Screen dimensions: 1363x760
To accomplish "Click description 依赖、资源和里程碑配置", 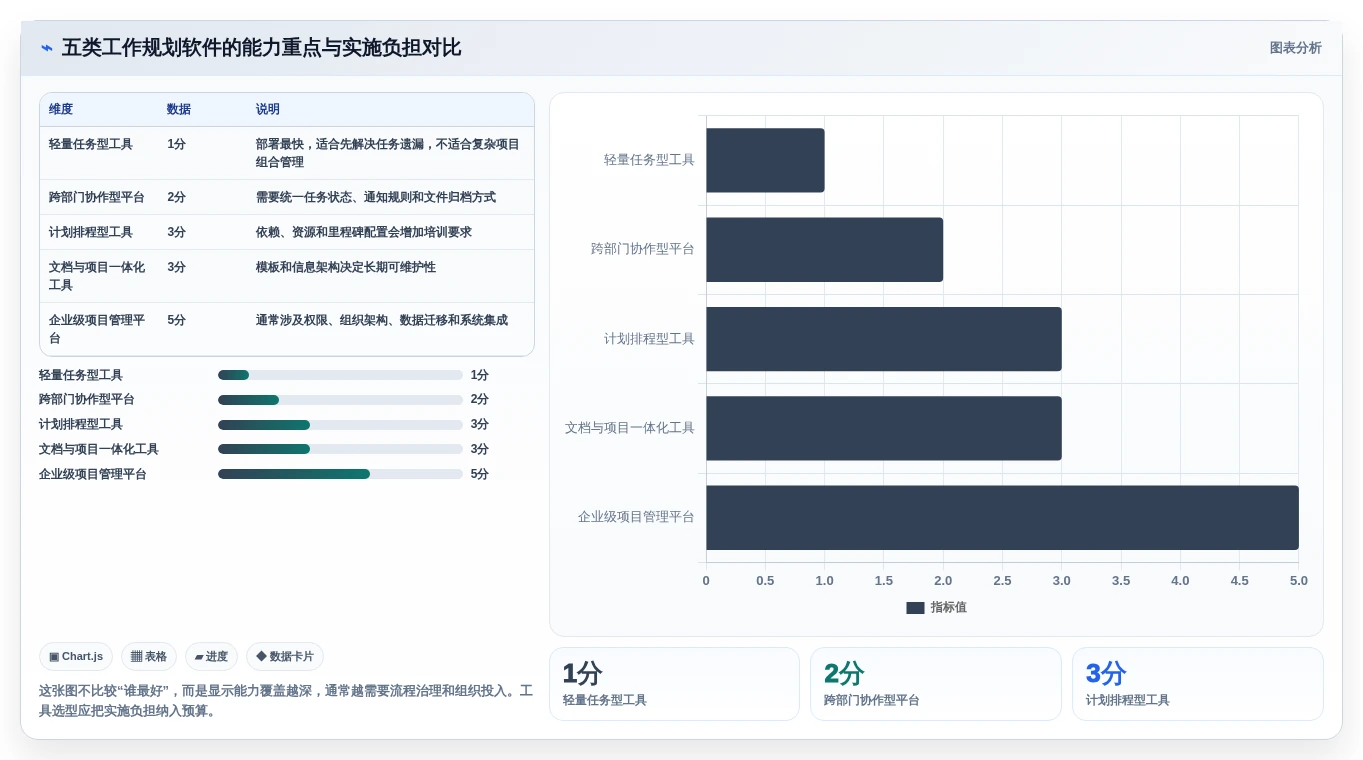I will pos(364,232).
